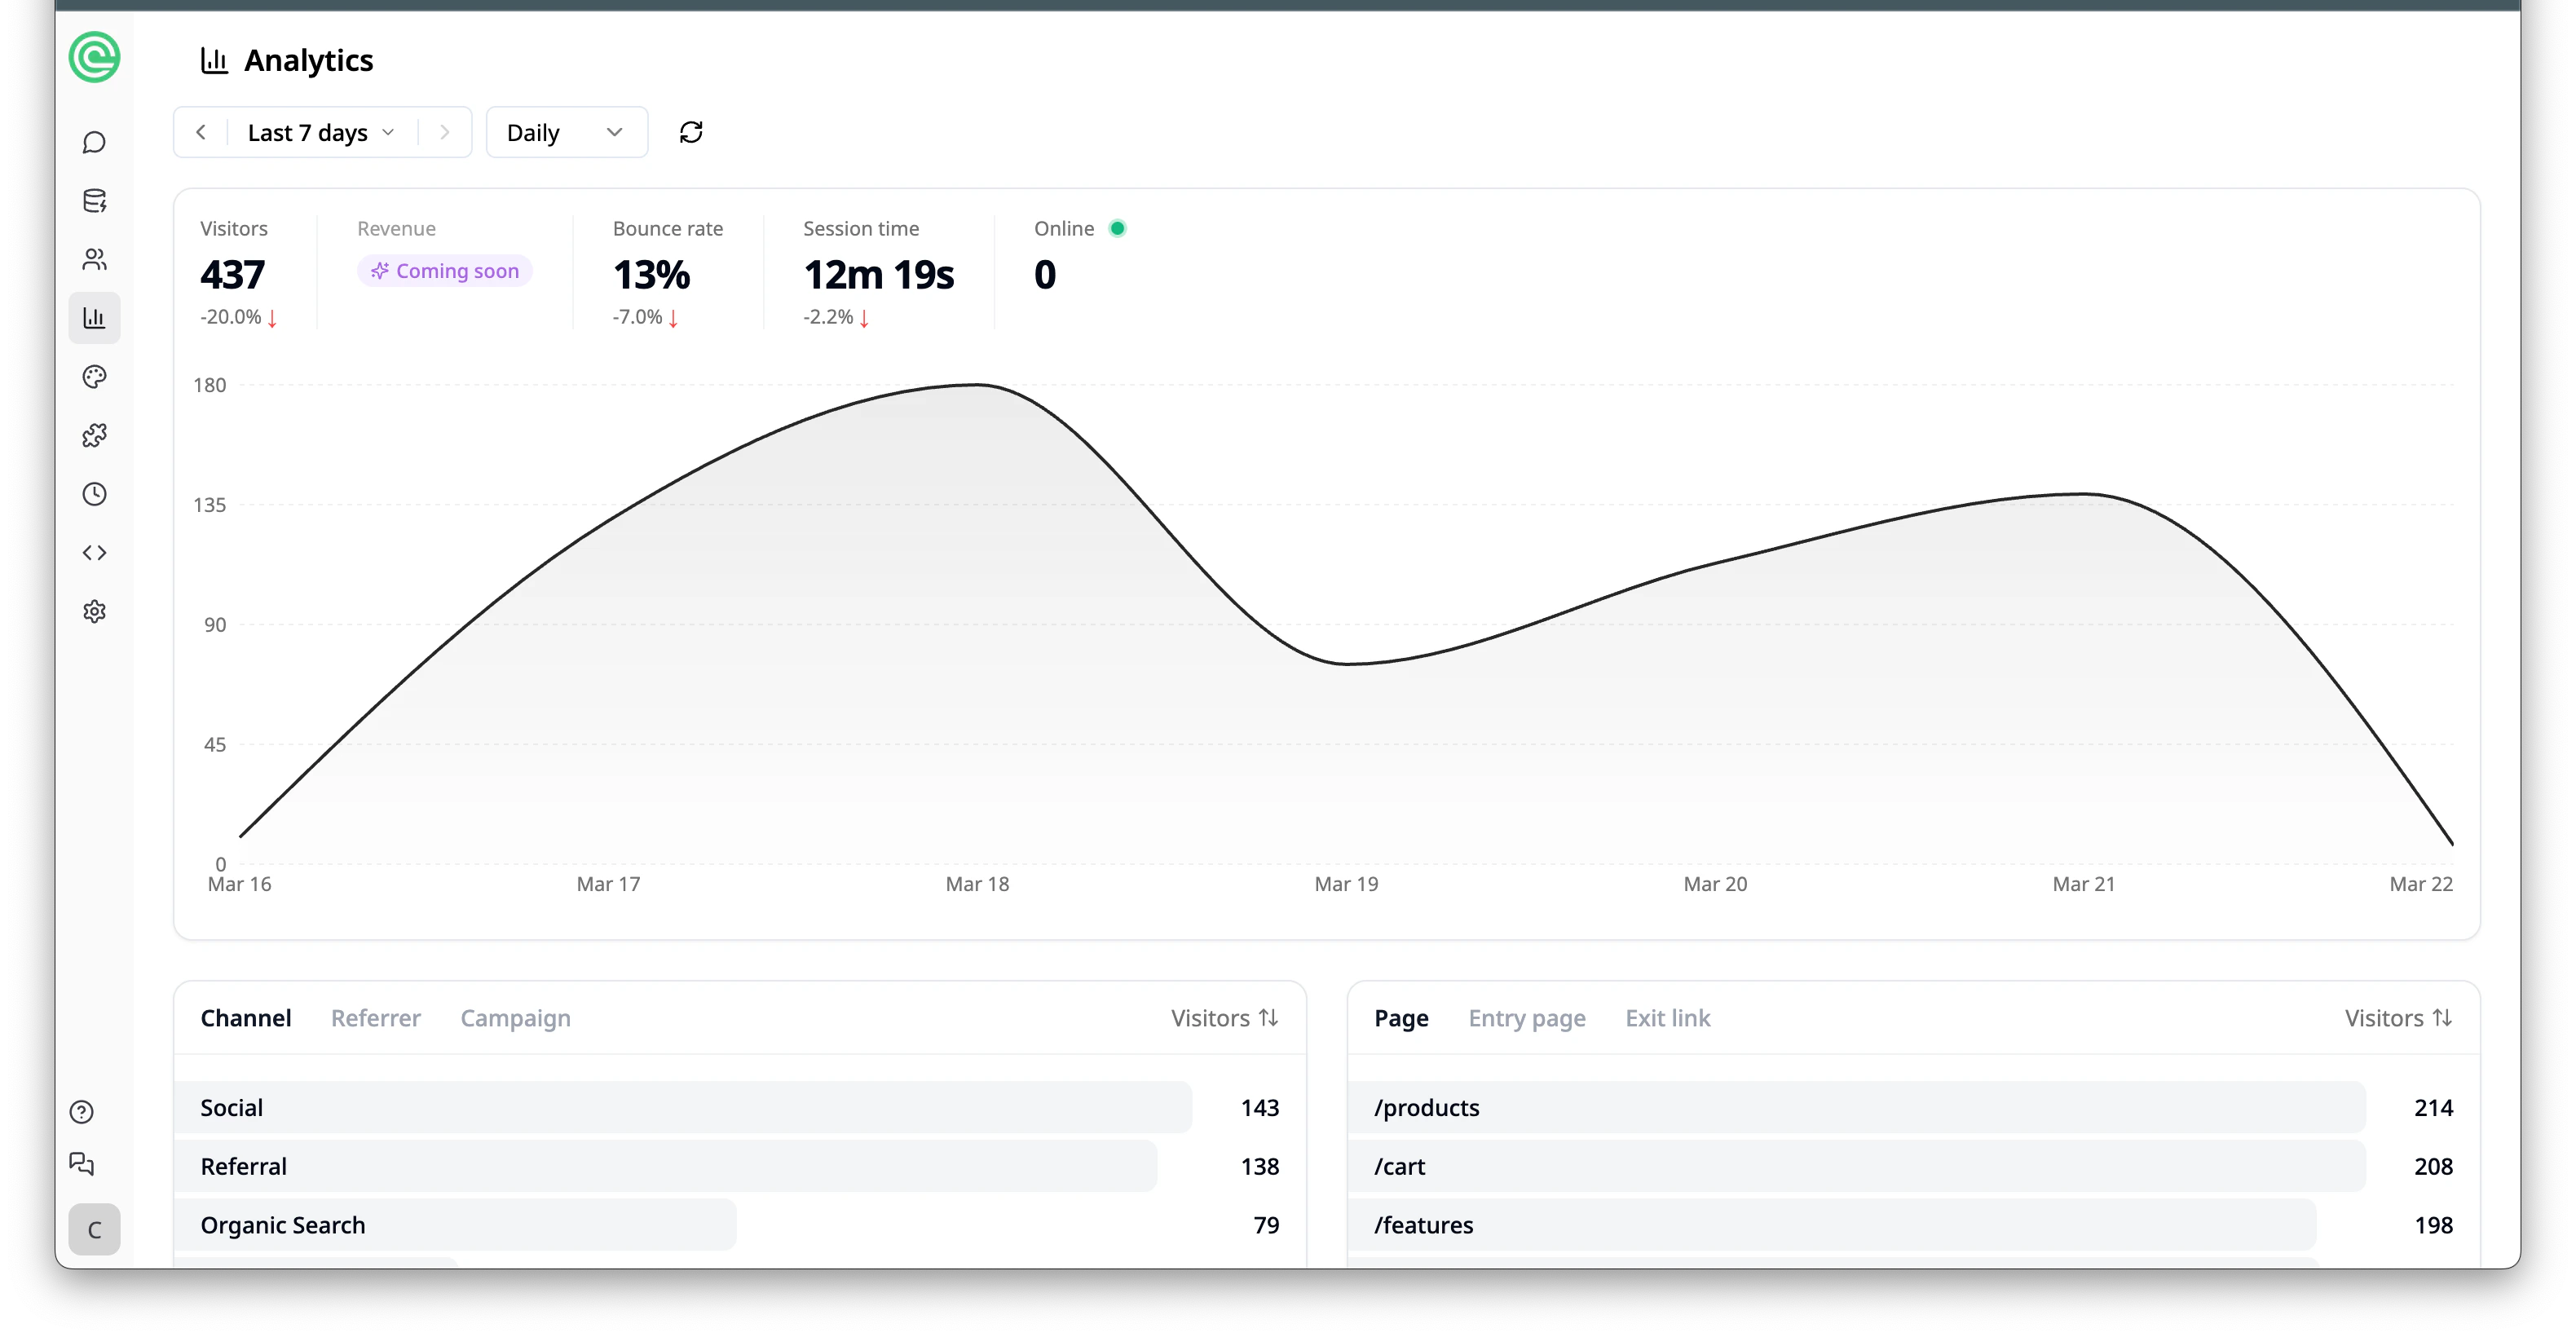
Task: Open the Daily interval dropdown
Action: pos(566,131)
